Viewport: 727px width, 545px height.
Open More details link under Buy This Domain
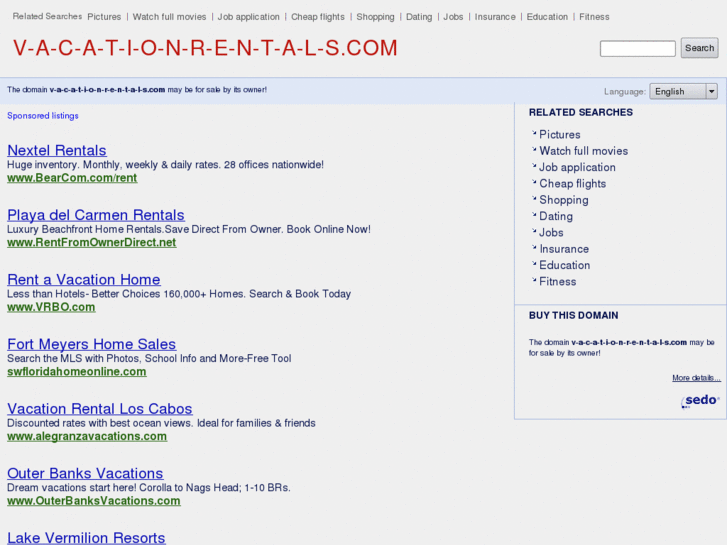pyautogui.click(x=696, y=378)
